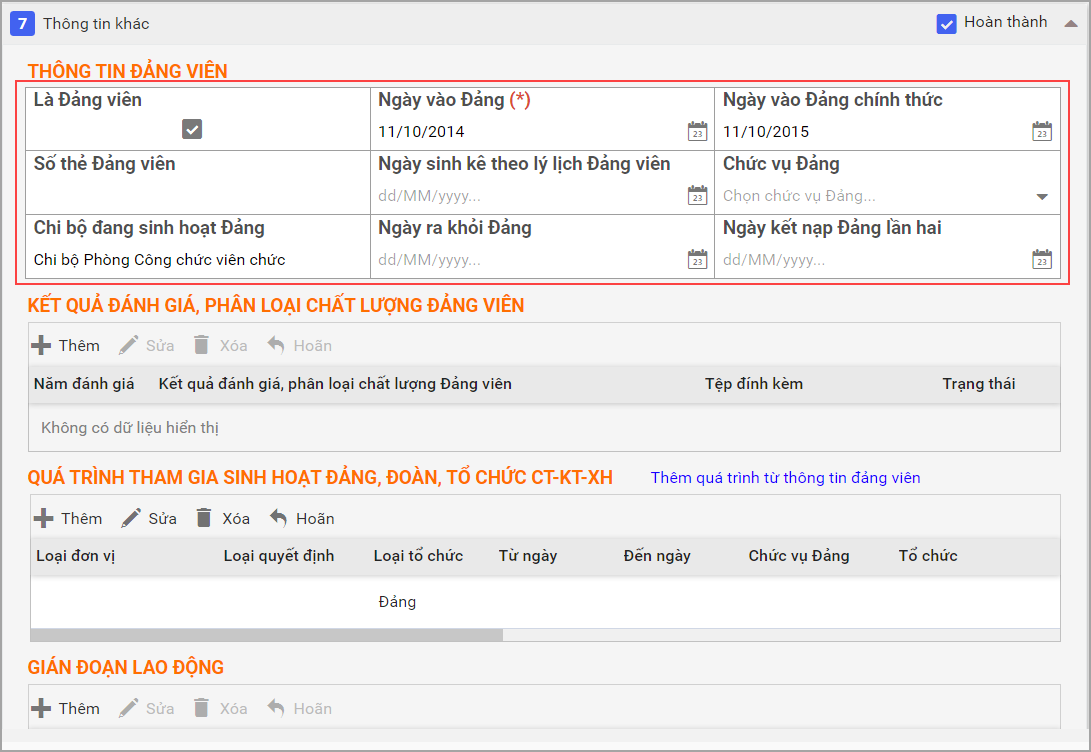Click the Chi bộ đang sinh hoạt Đảng field

click(x=198, y=260)
